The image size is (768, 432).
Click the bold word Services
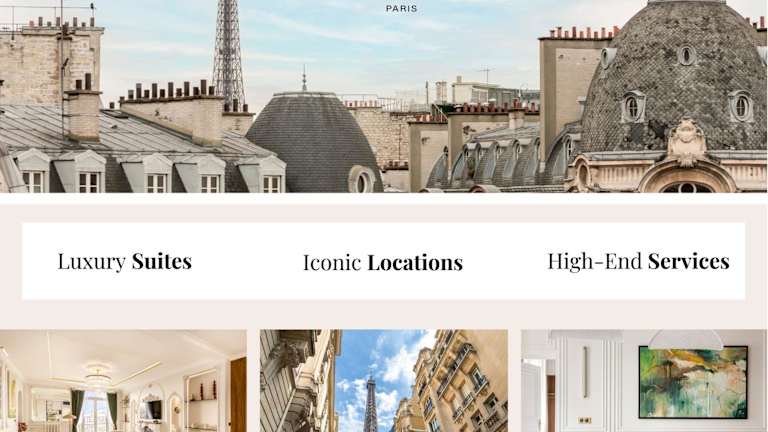(689, 262)
